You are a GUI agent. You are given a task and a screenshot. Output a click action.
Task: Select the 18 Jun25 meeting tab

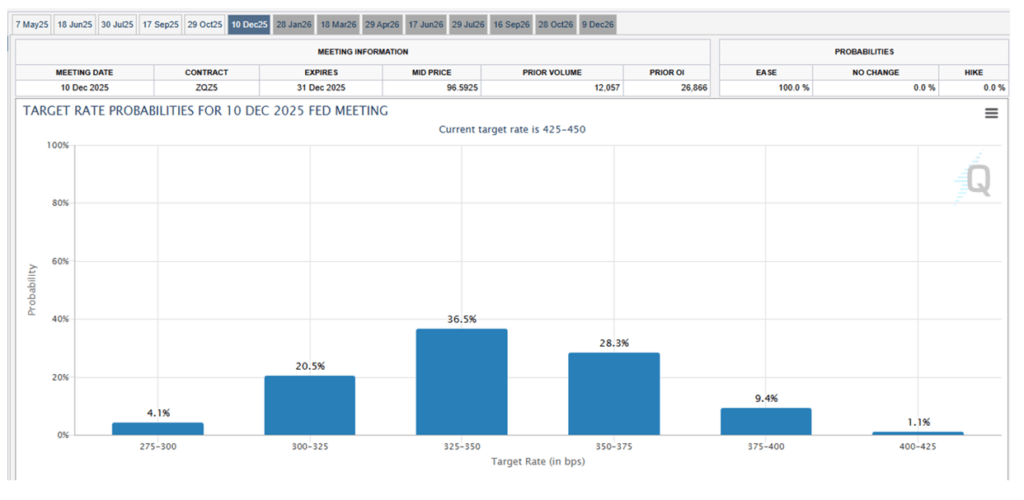tap(74, 25)
